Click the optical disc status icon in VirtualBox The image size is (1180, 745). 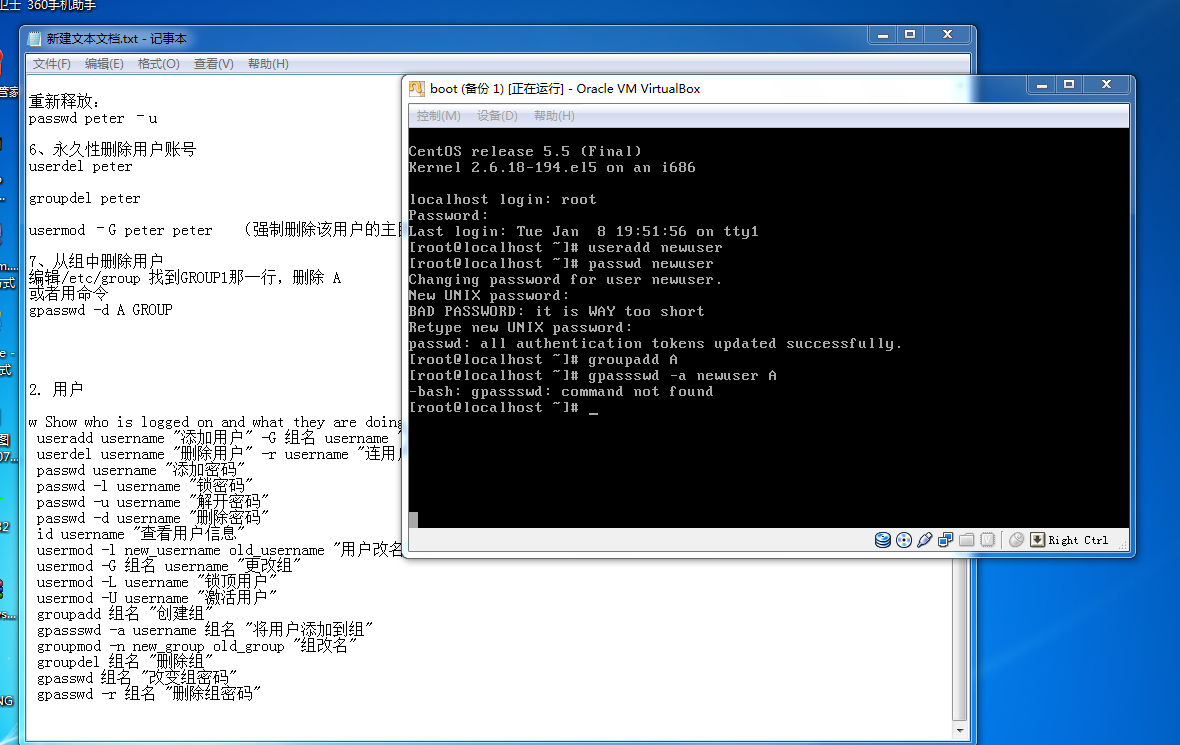pyautogui.click(x=904, y=540)
